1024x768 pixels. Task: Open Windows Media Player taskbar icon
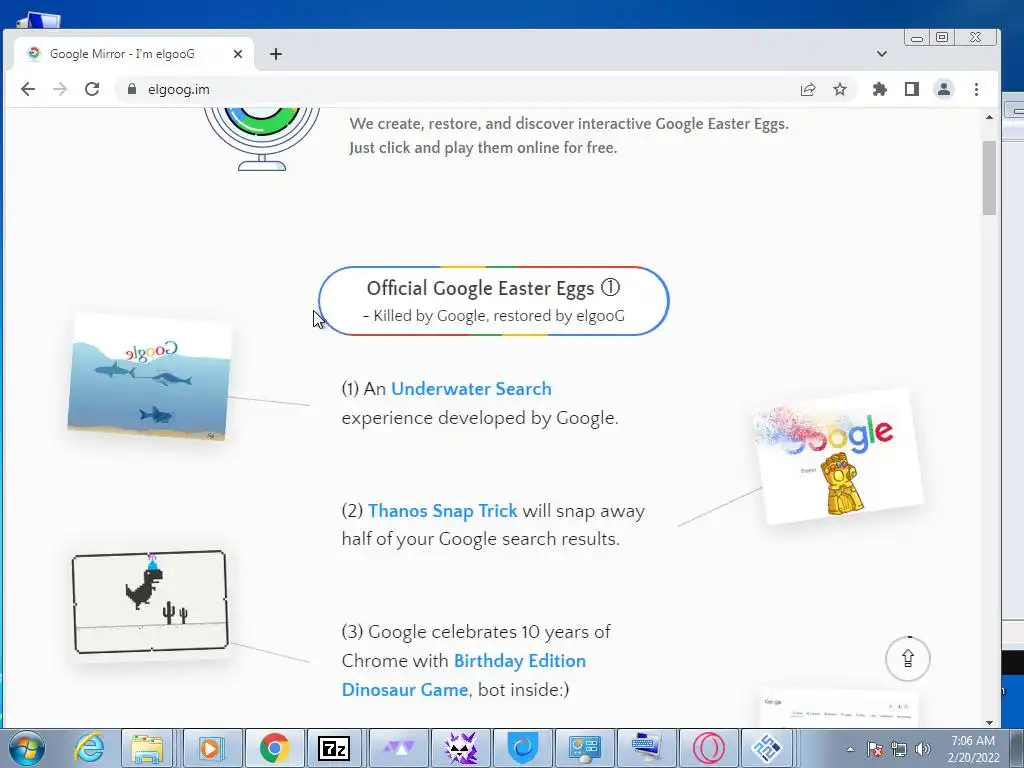click(x=212, y=748)
